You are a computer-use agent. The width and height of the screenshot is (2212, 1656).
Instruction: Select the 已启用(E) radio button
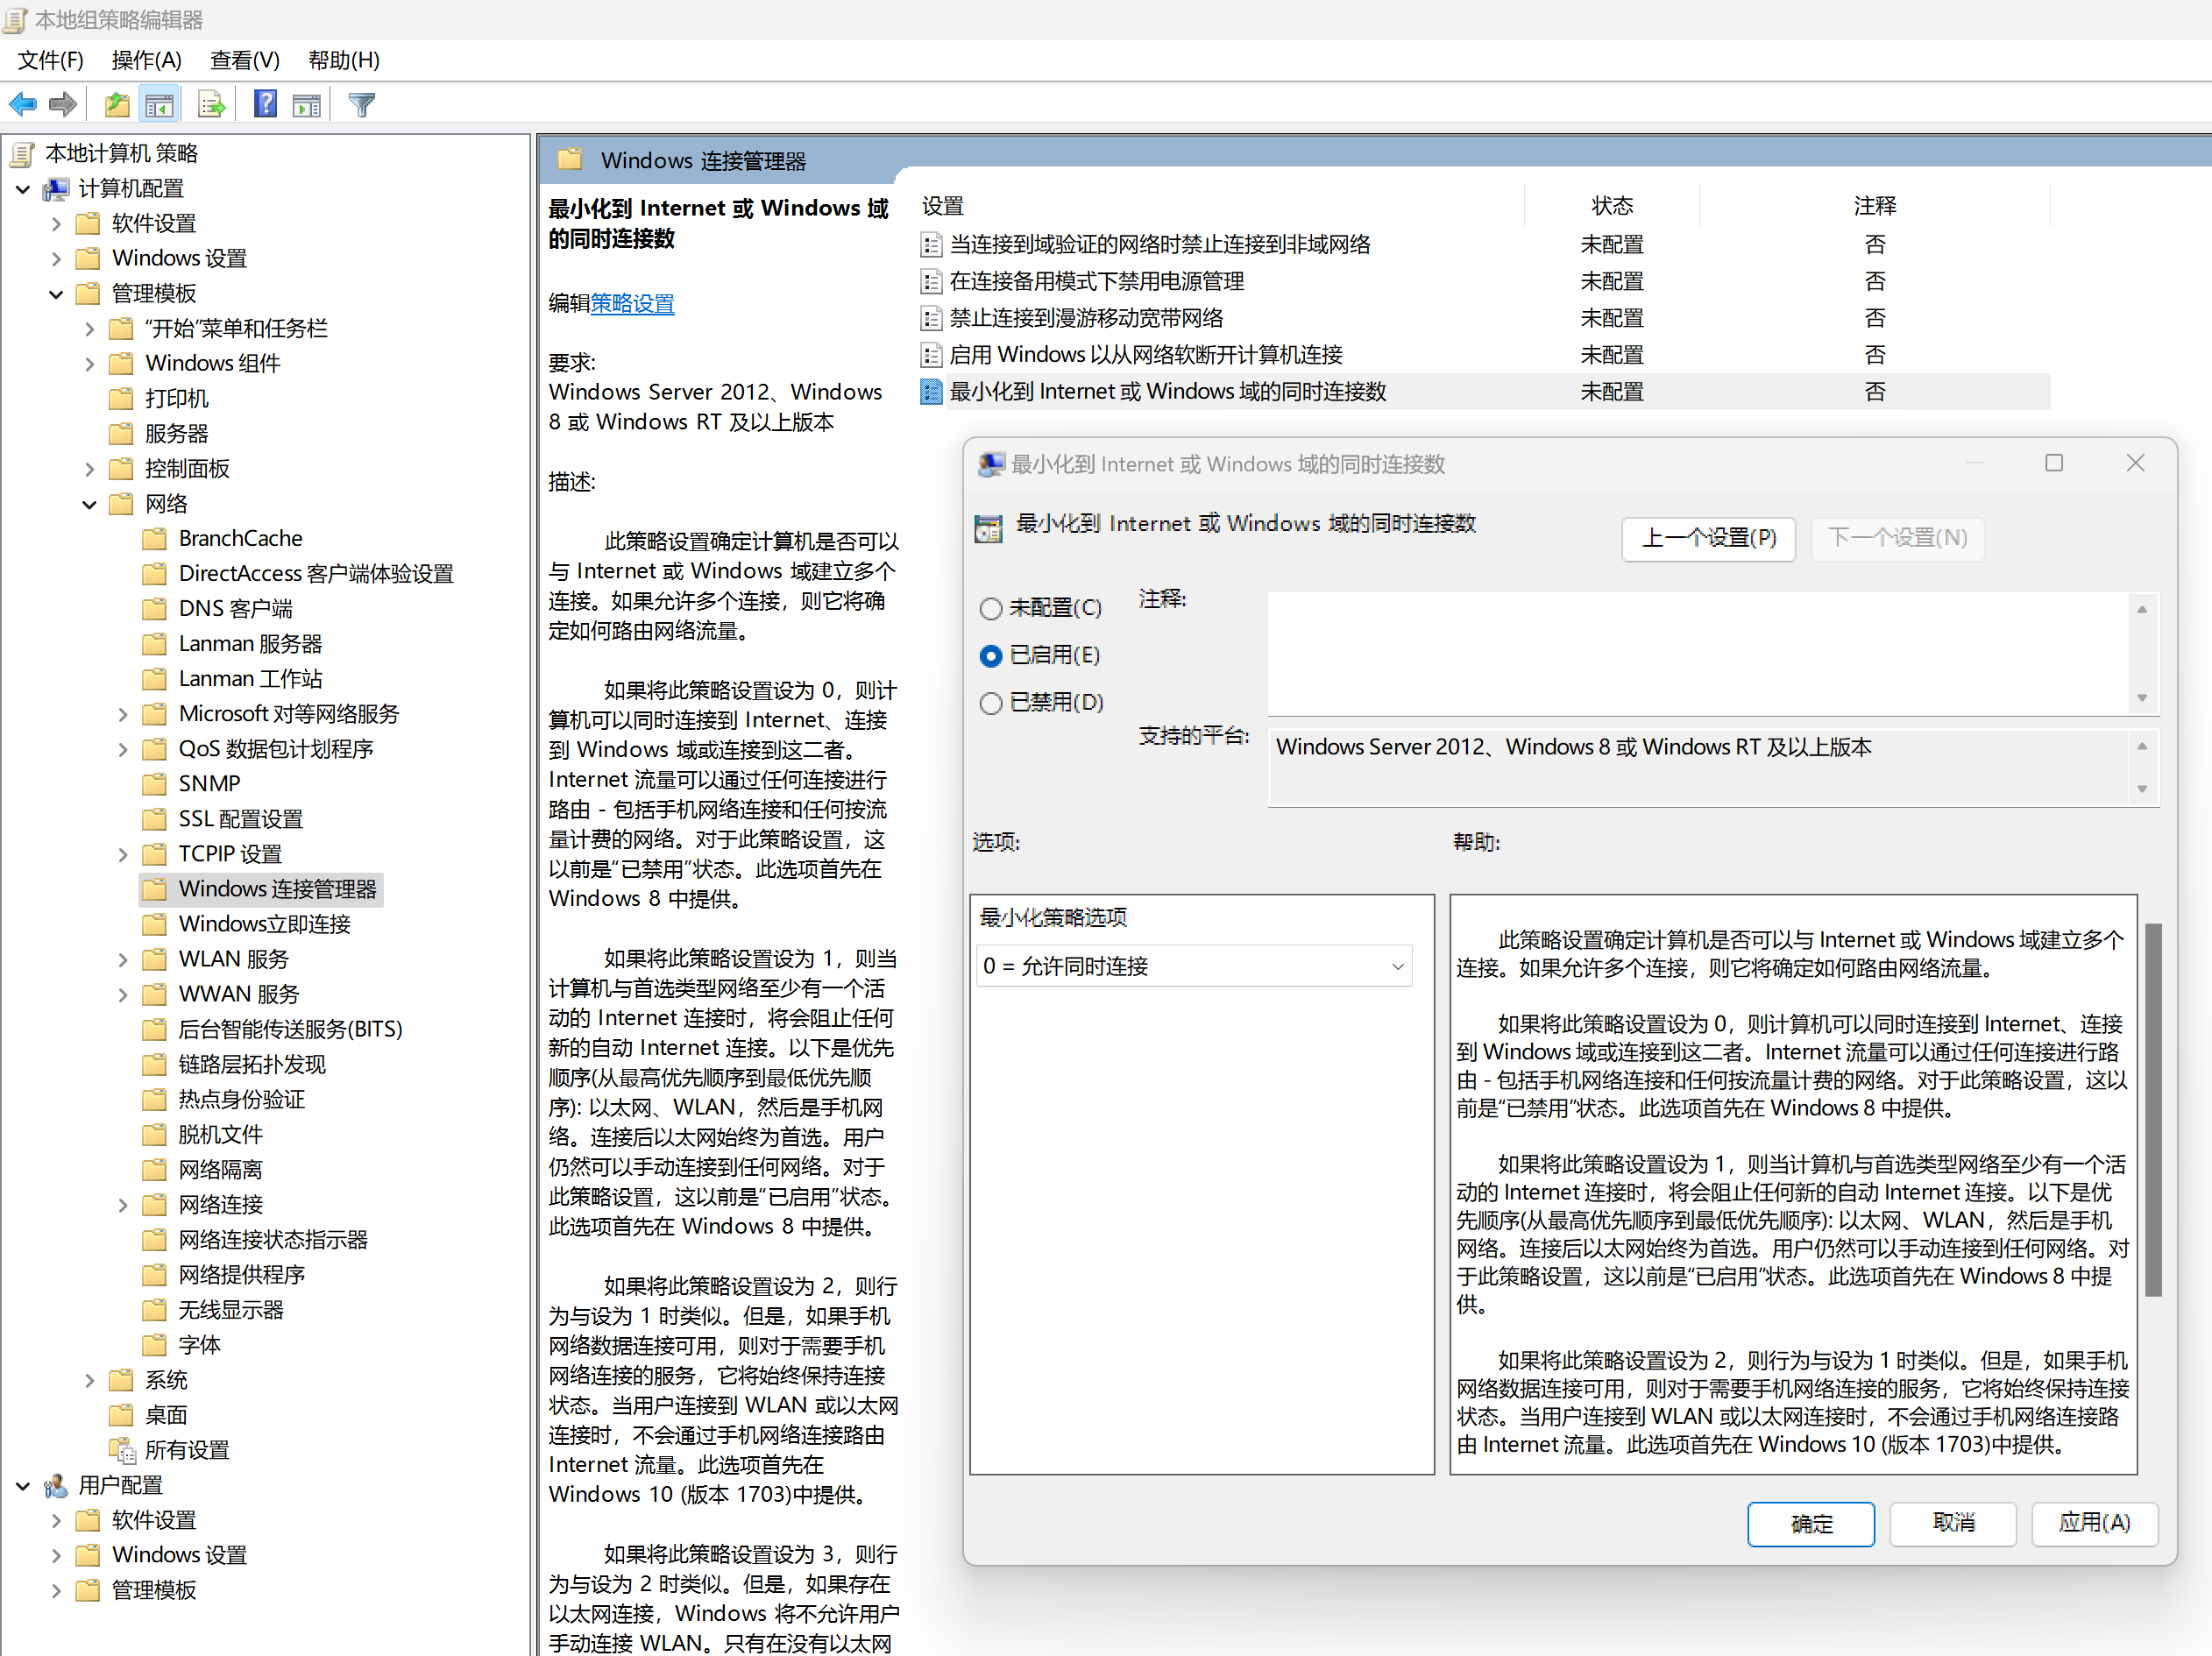[x=991, y=655]
